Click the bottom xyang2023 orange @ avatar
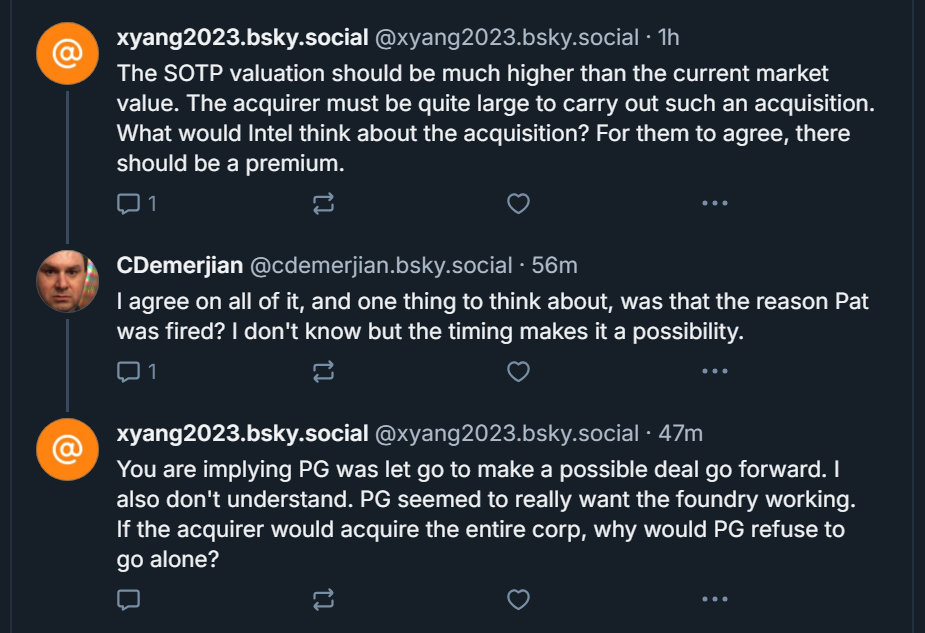925x633 pixels. pos(67,448)
